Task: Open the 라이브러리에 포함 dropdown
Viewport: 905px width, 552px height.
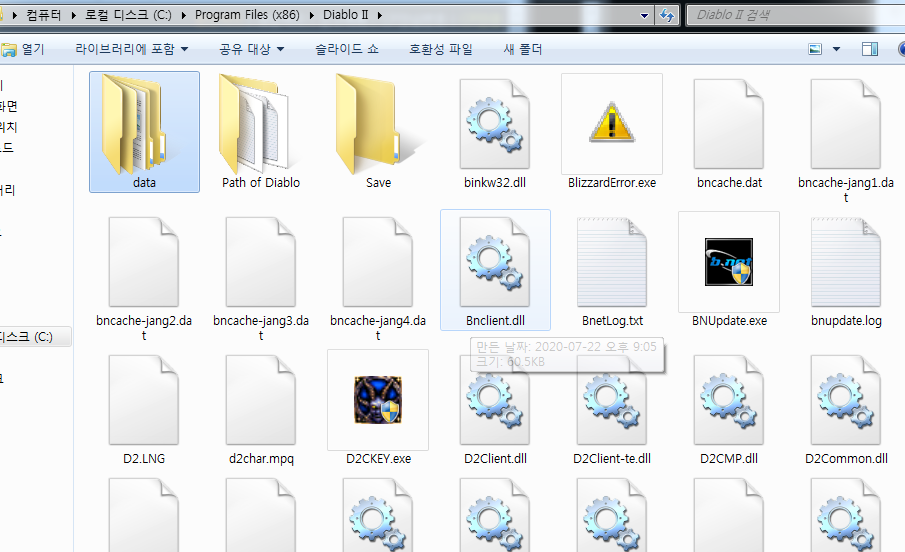Action: click(x=132, y=49)
